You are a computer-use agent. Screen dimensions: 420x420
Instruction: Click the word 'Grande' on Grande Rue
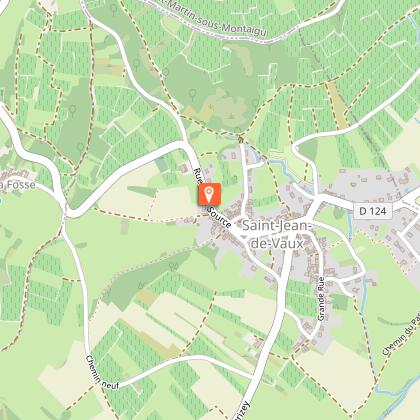coord(321,308)
